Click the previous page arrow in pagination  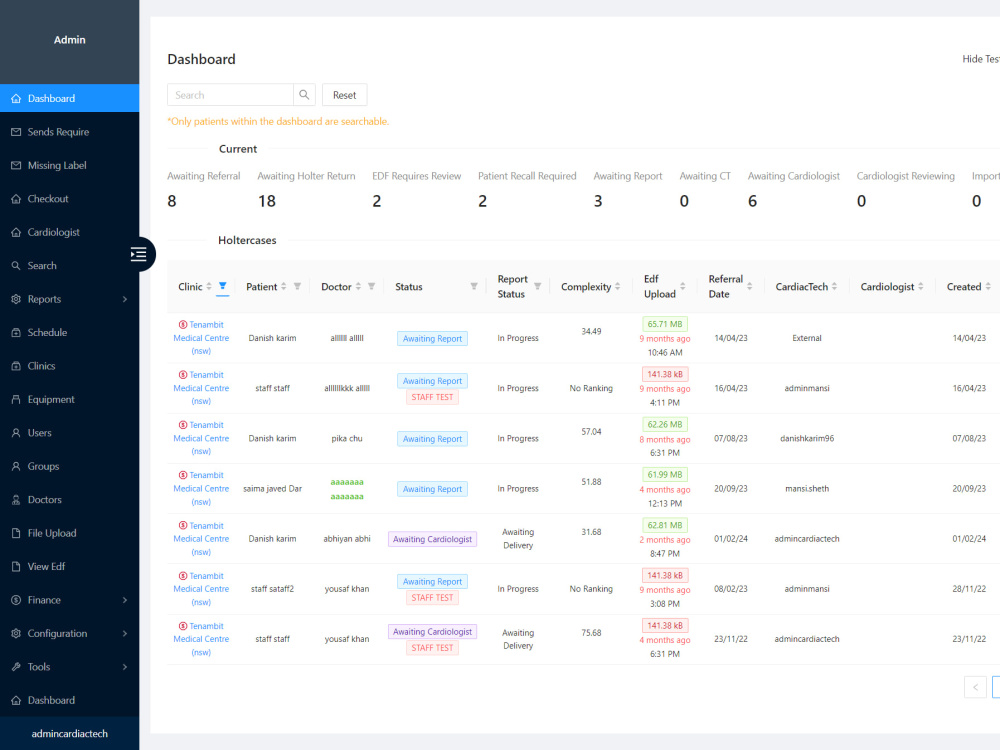(x=975, y=687)
